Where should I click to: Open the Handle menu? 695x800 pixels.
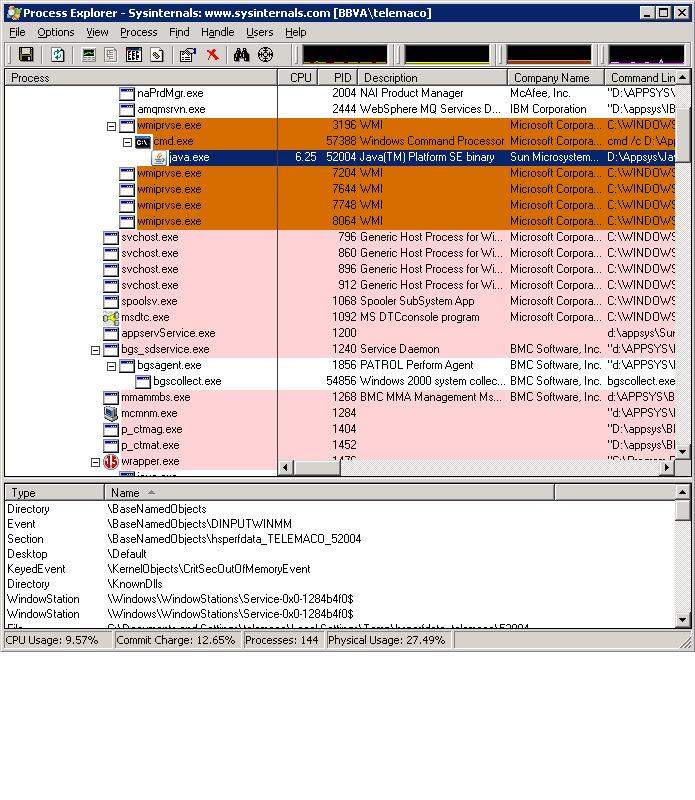click(x=217, y=32)
